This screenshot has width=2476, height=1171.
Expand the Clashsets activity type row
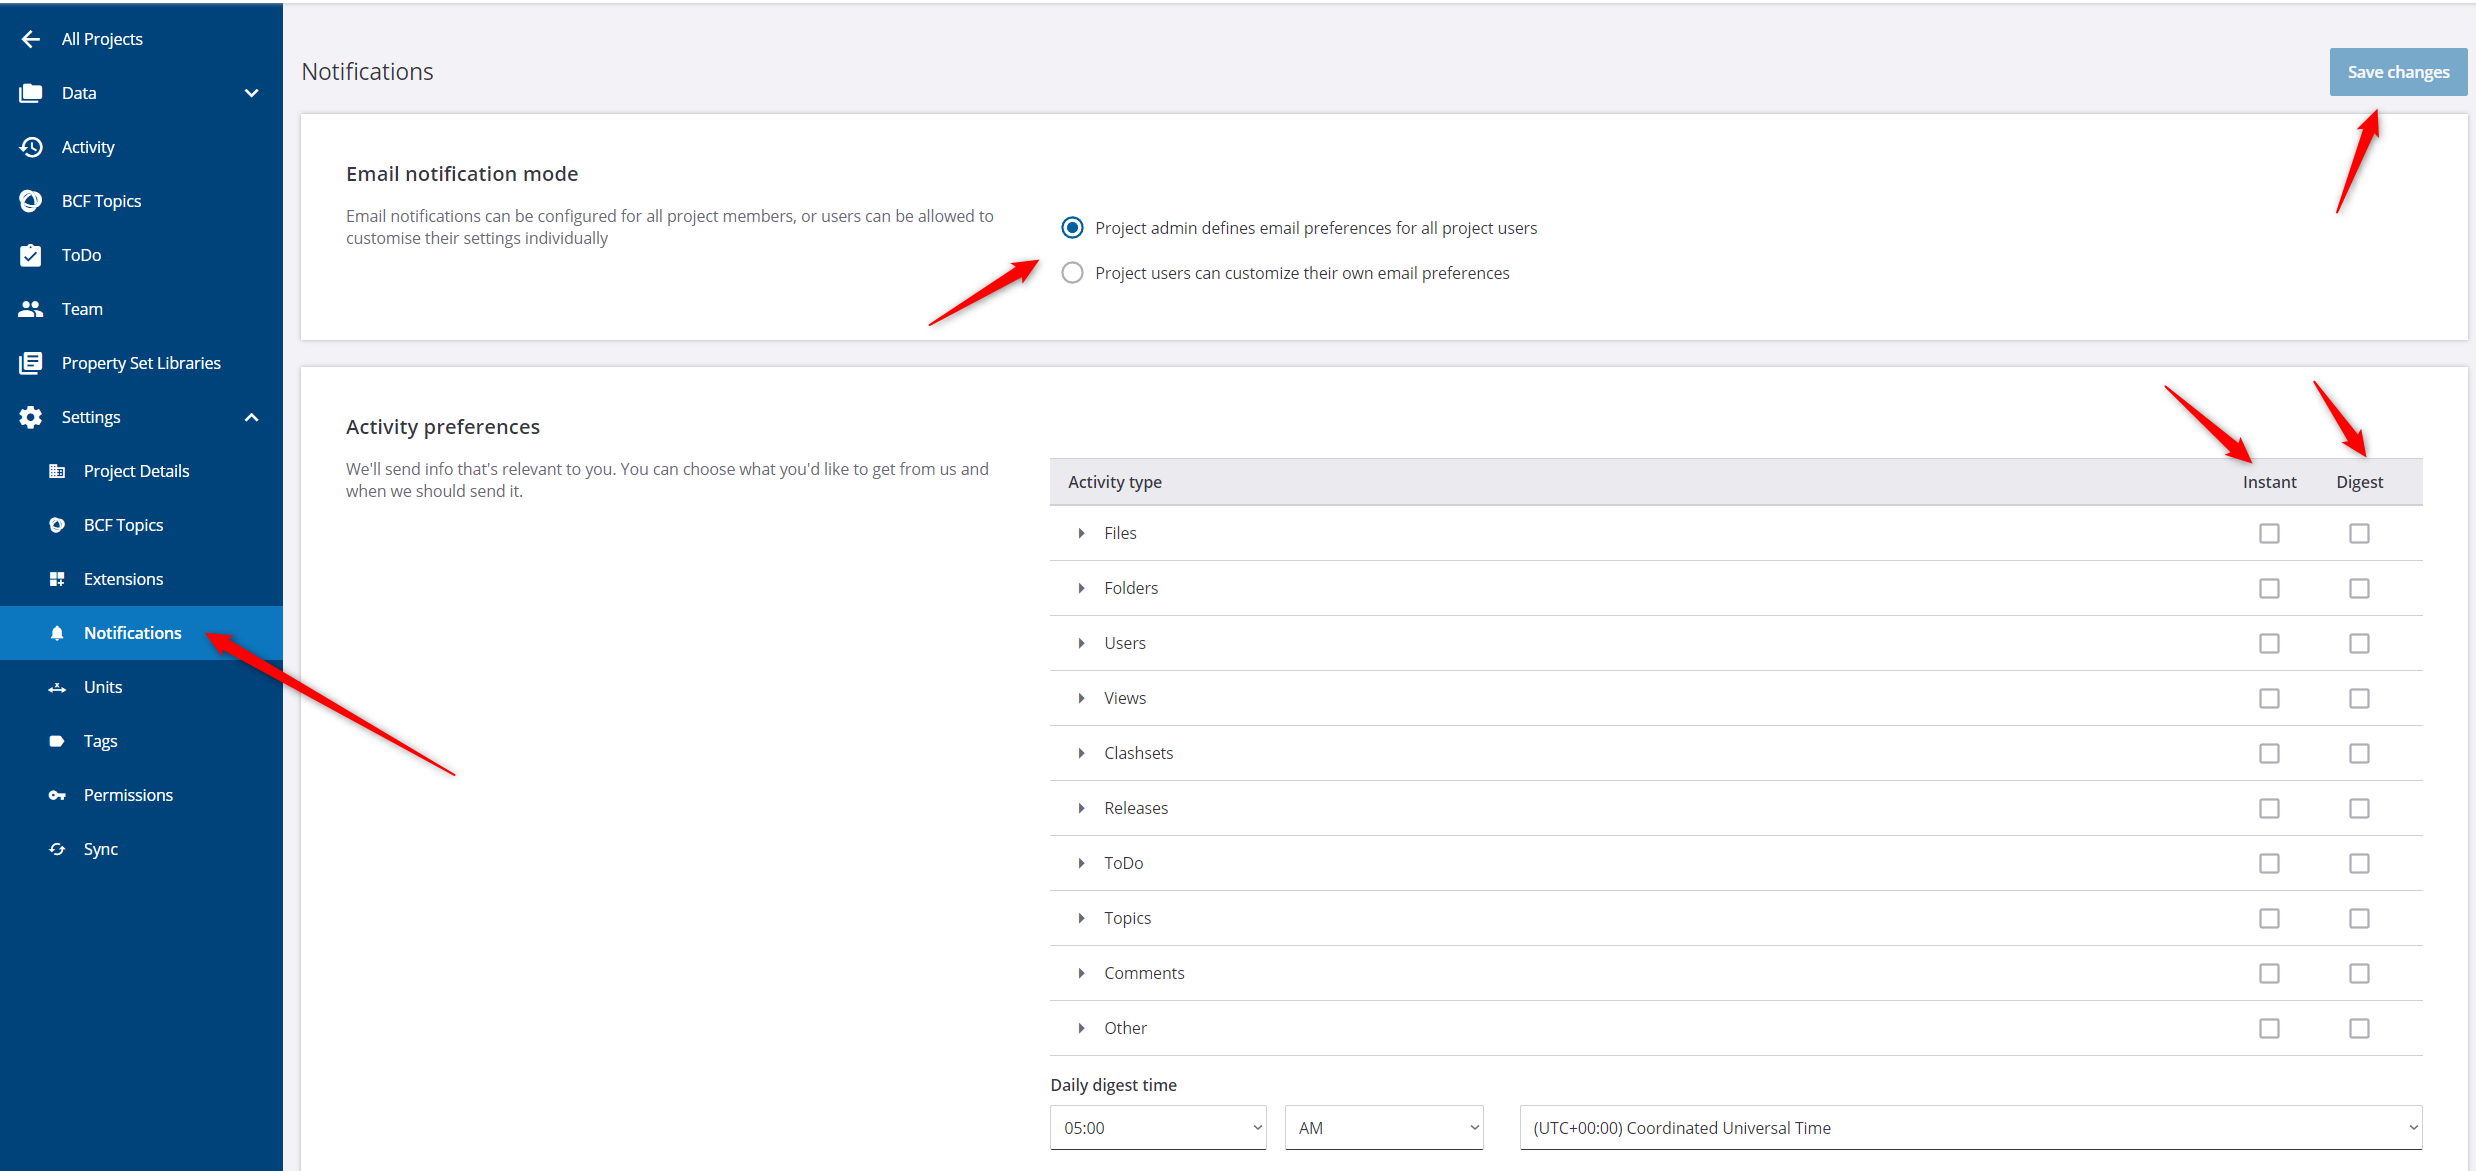1081,753
